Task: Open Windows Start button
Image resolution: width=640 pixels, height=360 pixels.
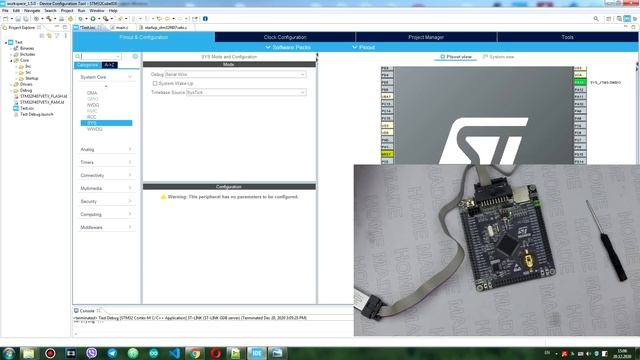Action: tap(9, 353)
